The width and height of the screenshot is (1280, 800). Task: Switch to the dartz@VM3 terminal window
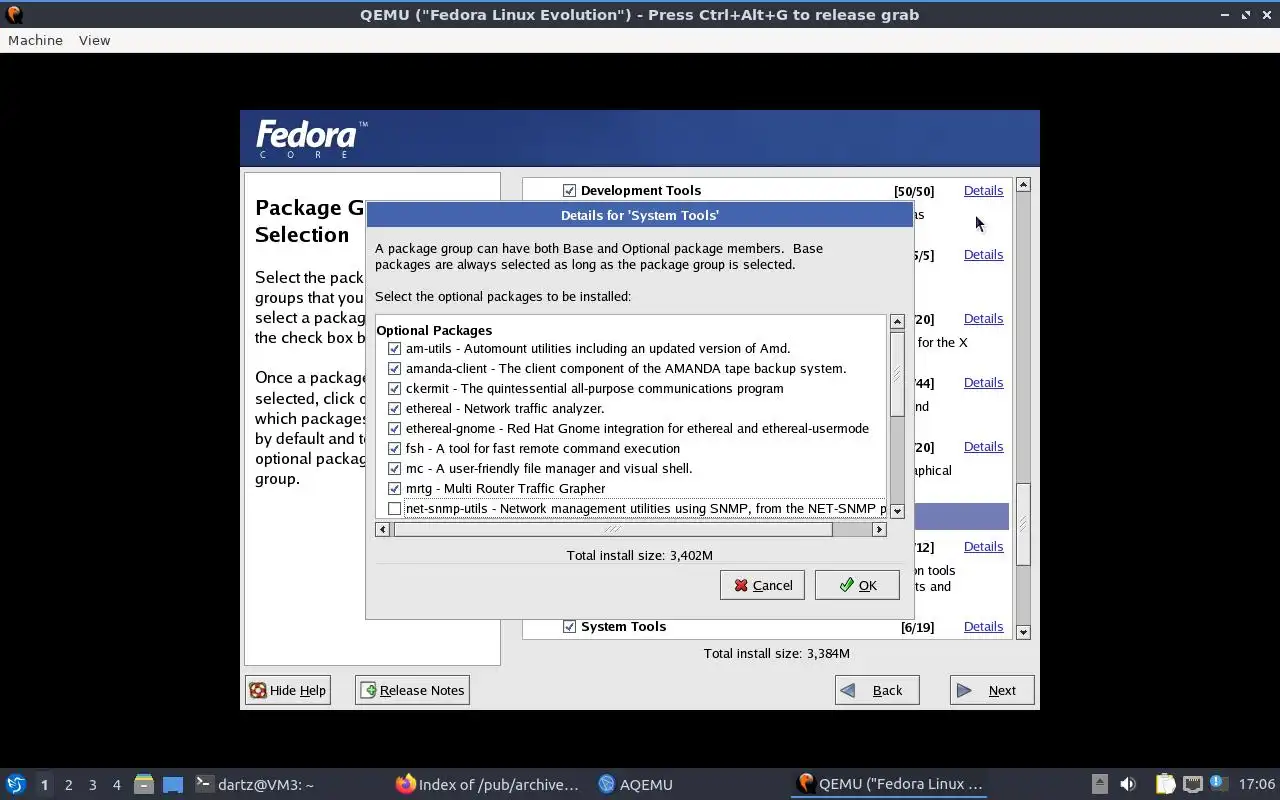(x=255, y=784)
